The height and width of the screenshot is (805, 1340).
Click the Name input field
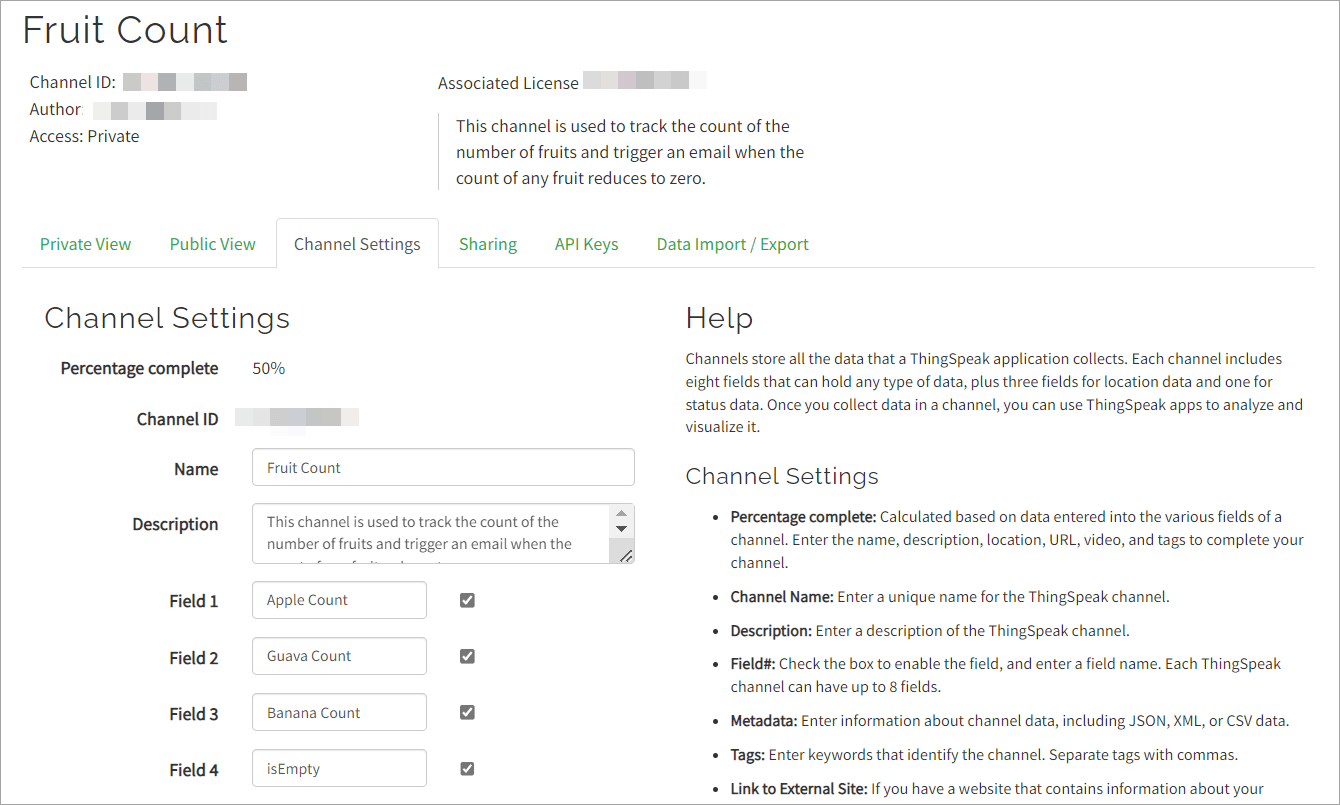pos(443,468)
